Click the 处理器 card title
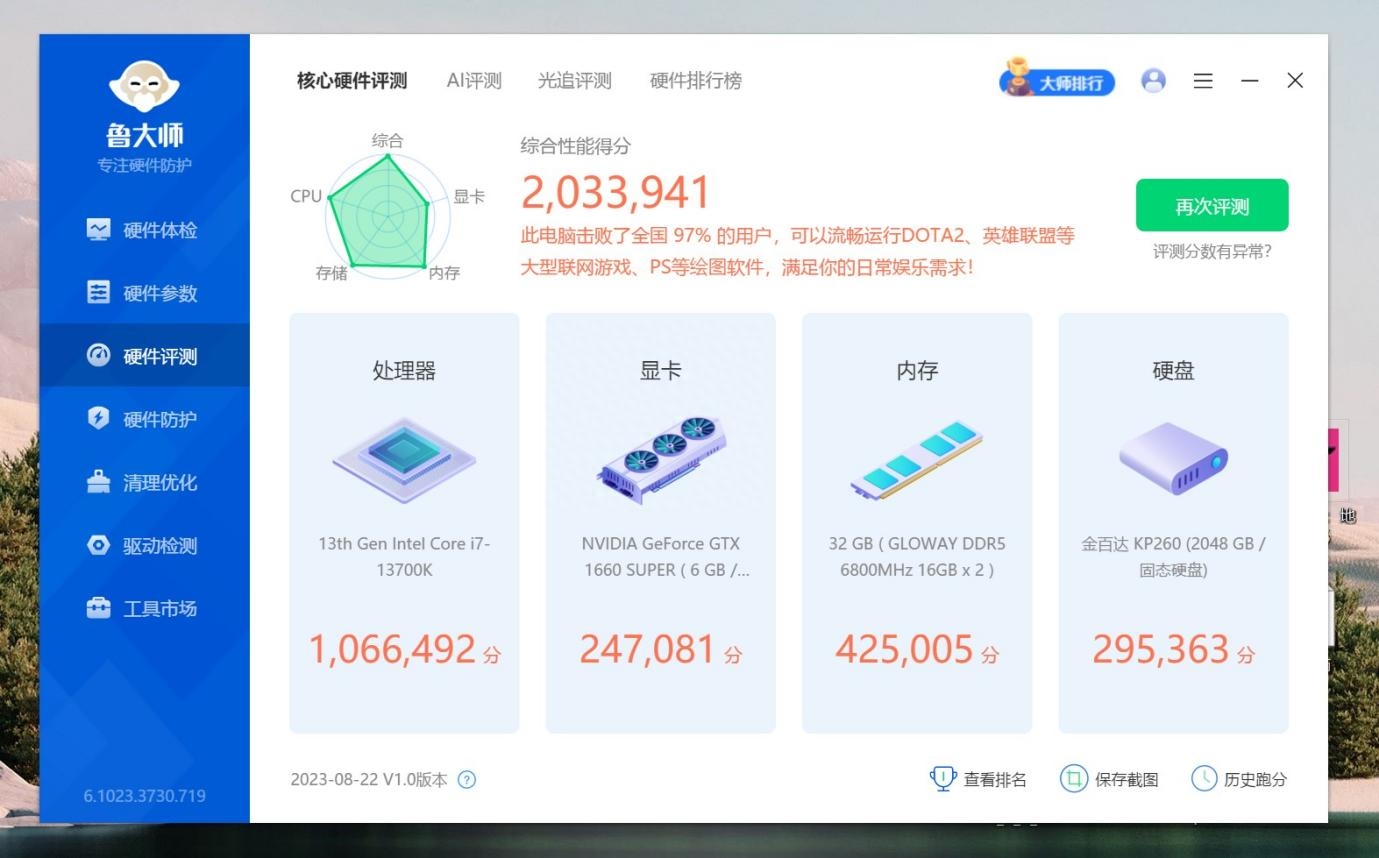 click(x=404, y=371)
